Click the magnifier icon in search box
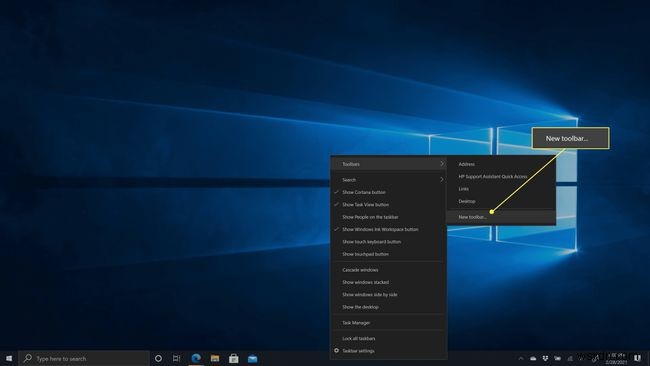 click(27, 358)
